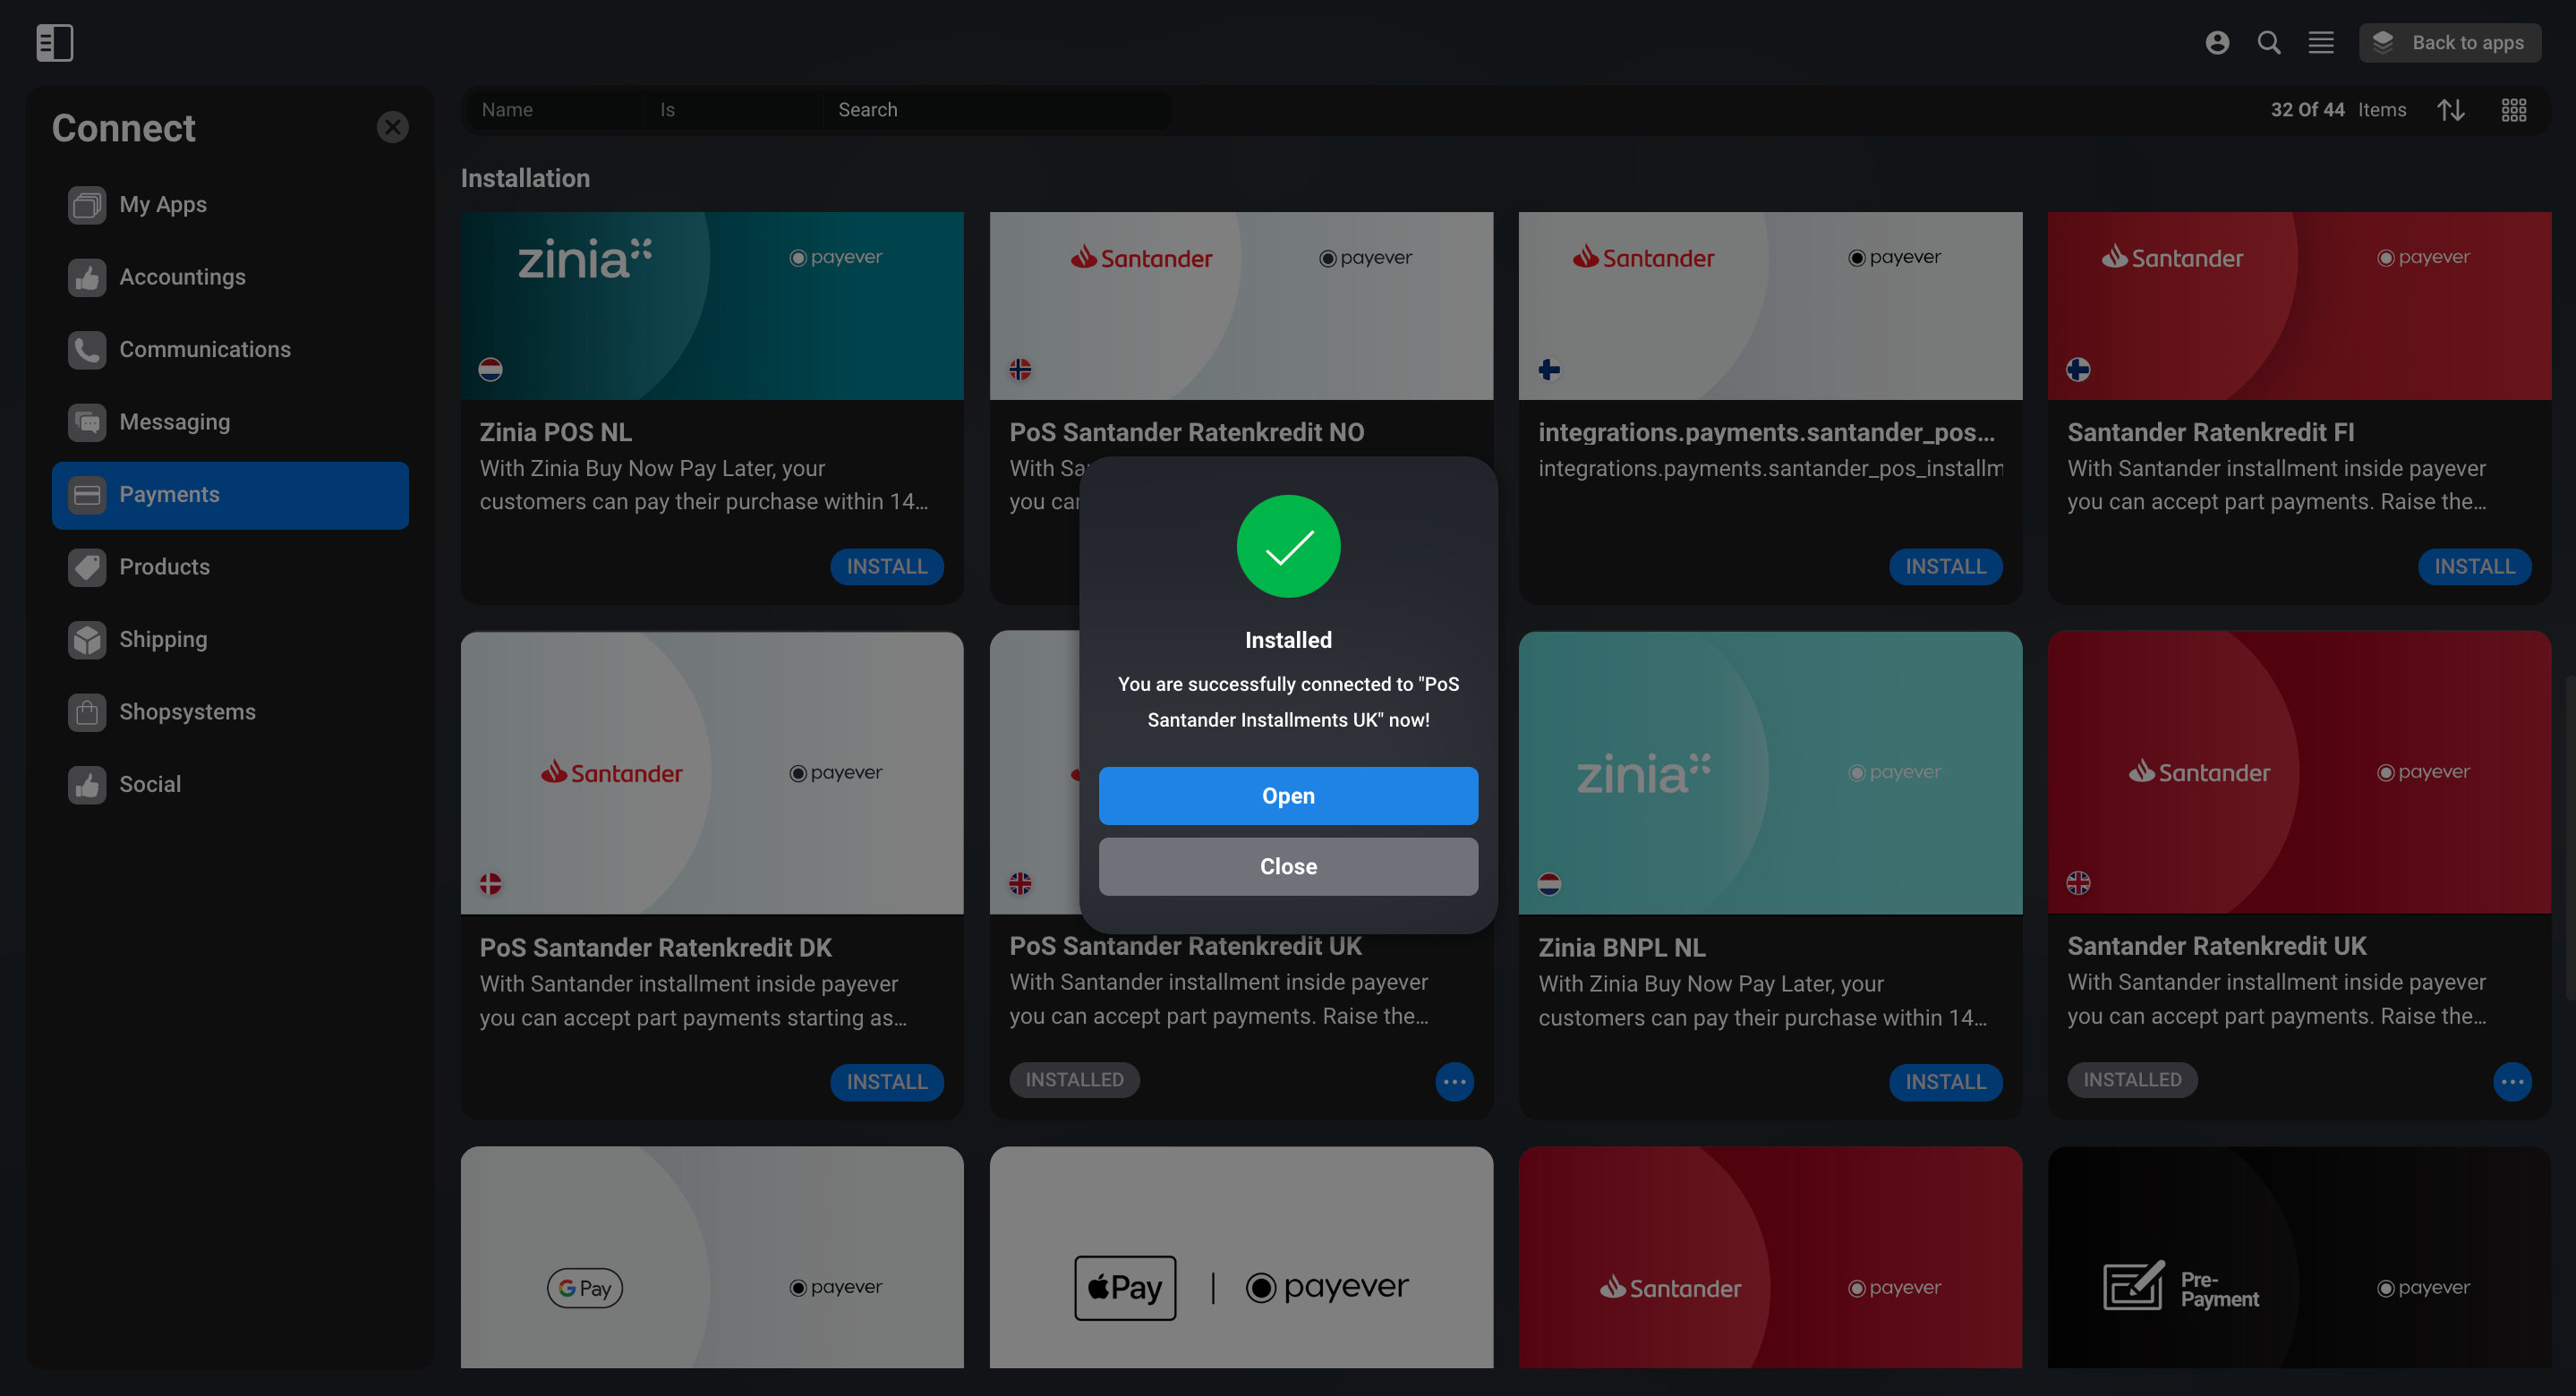Install integrations.payments.santander_pos app

(1945, 567)
